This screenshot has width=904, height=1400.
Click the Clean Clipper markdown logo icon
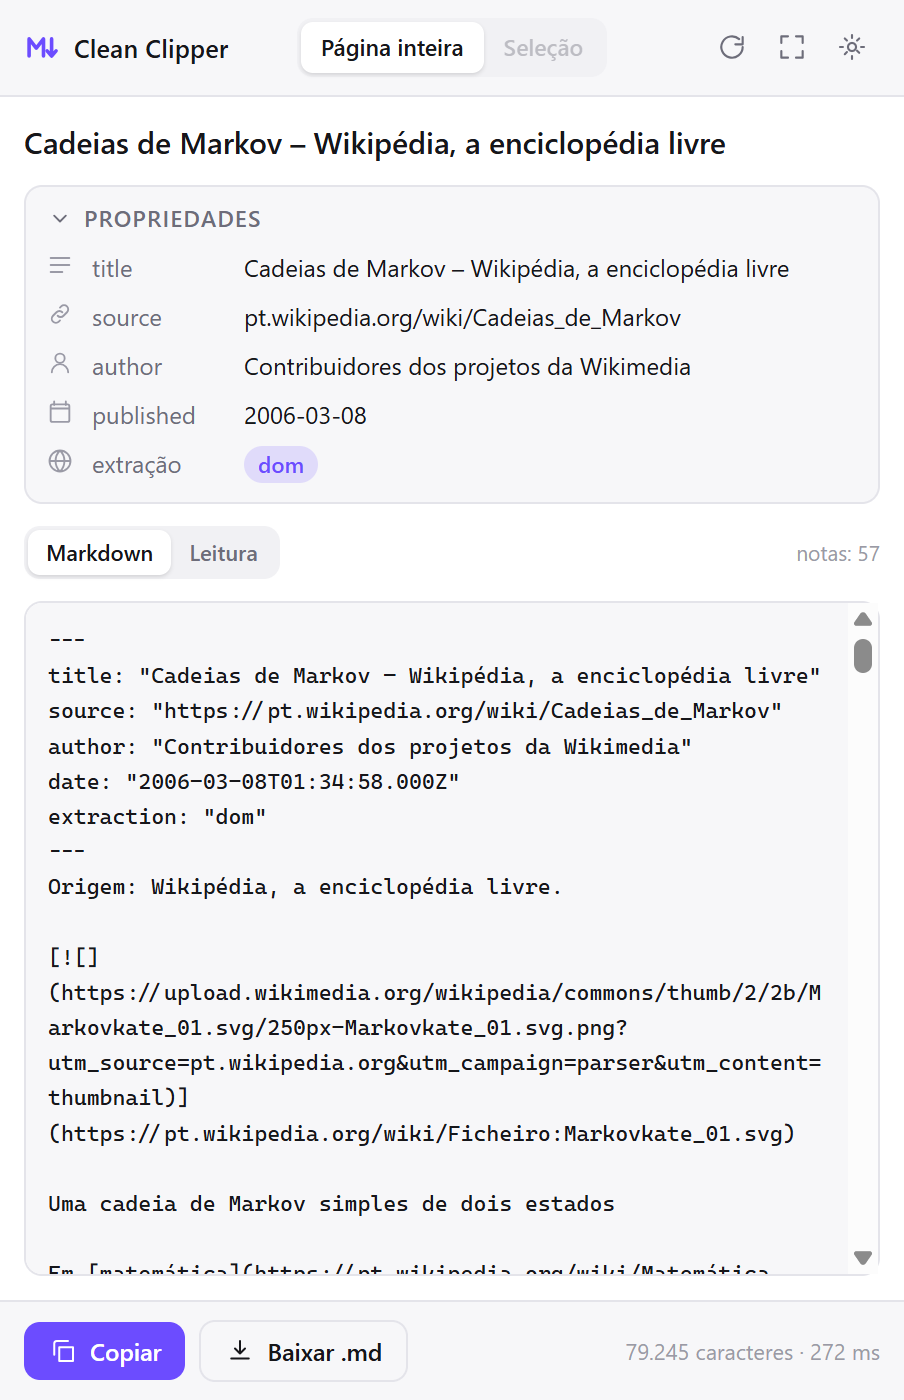42,48
